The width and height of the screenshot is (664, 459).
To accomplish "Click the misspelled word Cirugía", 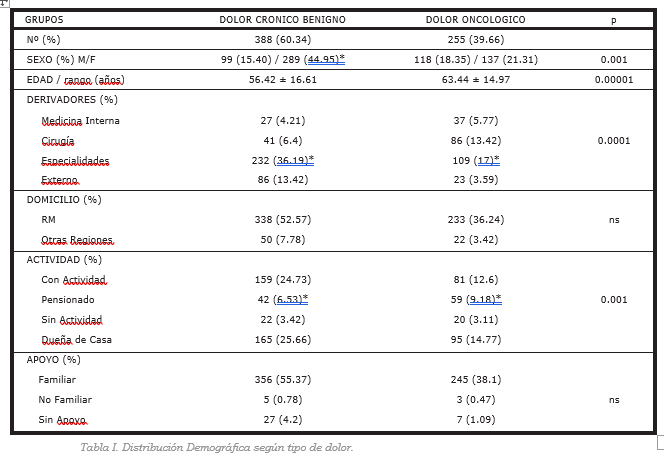I will (x=58, y=141).
